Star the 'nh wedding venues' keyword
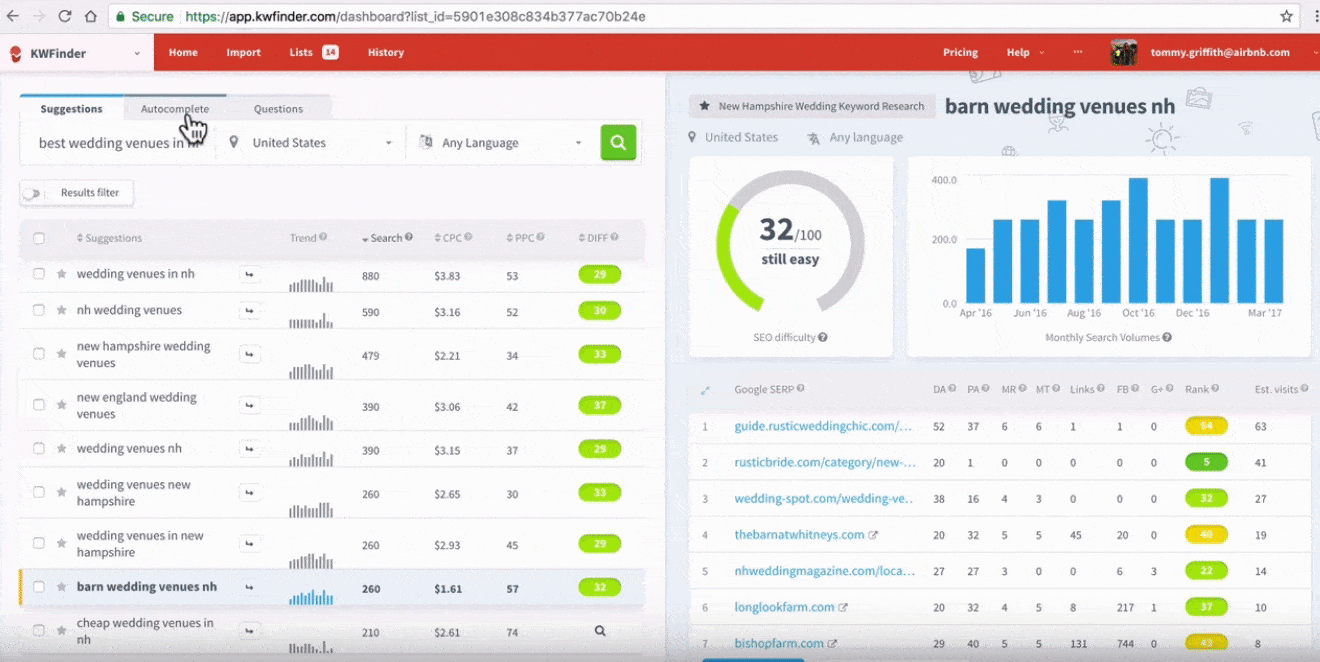Viewport: 1320px width, 662px height. (x=61, y=310)
